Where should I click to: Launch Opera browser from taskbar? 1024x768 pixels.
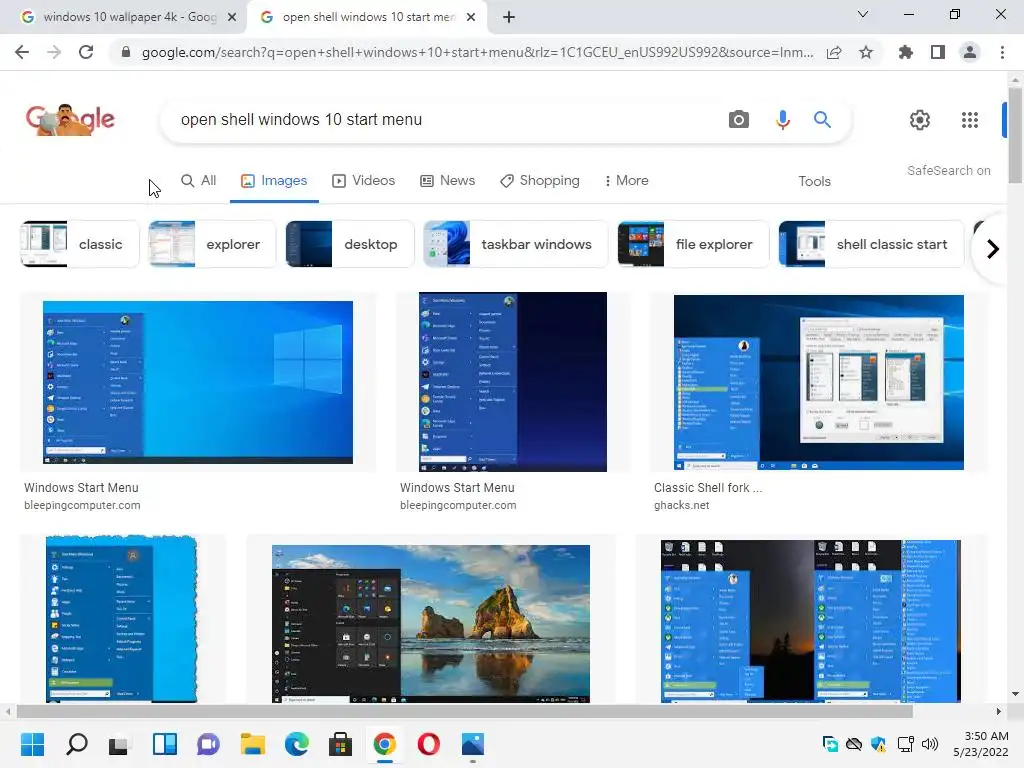[428, 744]
